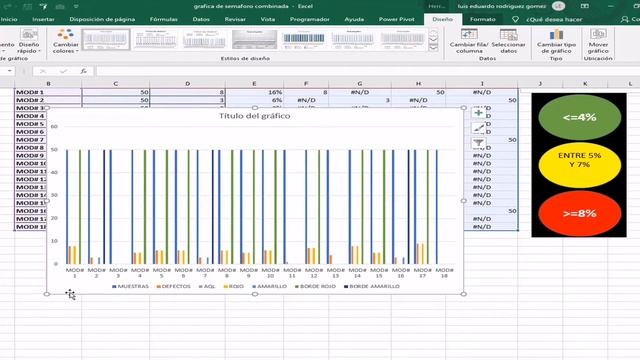Click AQL legend entry
The width and height of the screenshot is (640, 360).
pos(207,286)
